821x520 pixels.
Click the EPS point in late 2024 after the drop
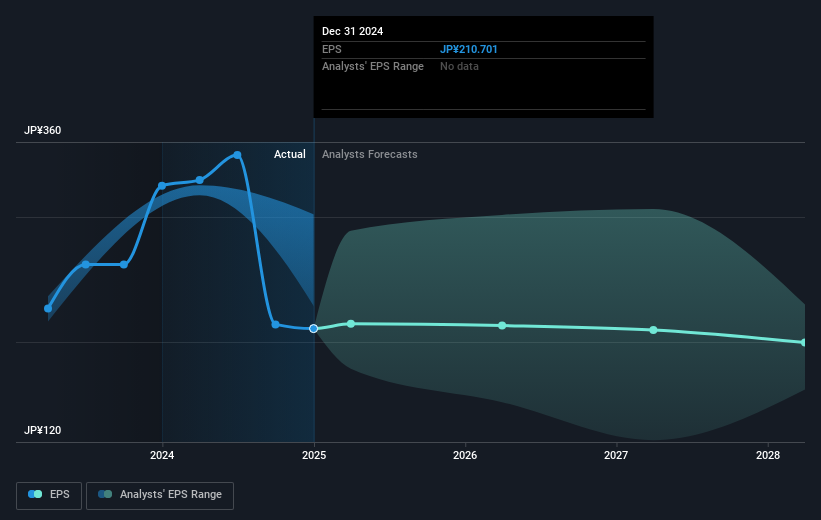pos(275,325)
